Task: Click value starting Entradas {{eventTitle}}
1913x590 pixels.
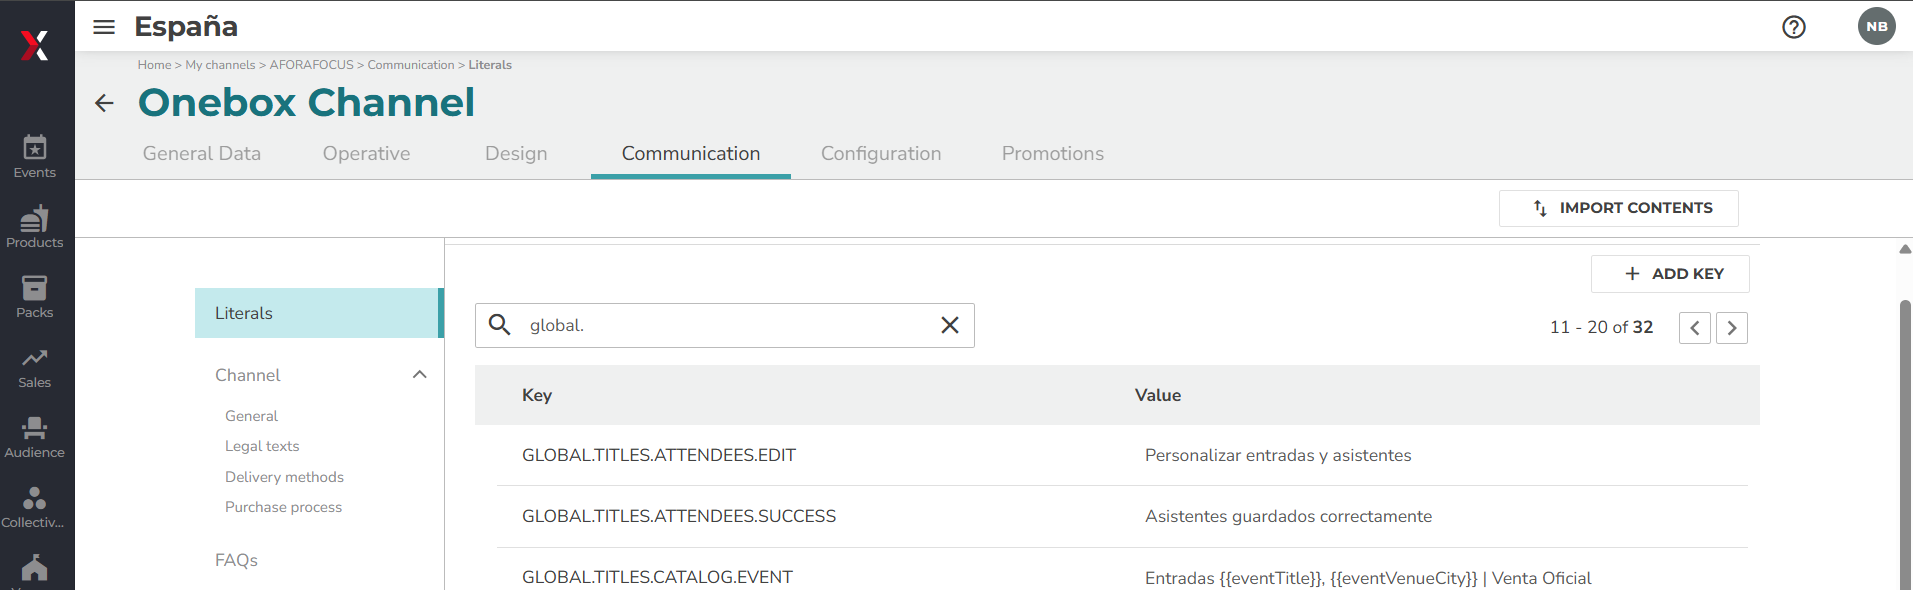Action: point(1368,578)
